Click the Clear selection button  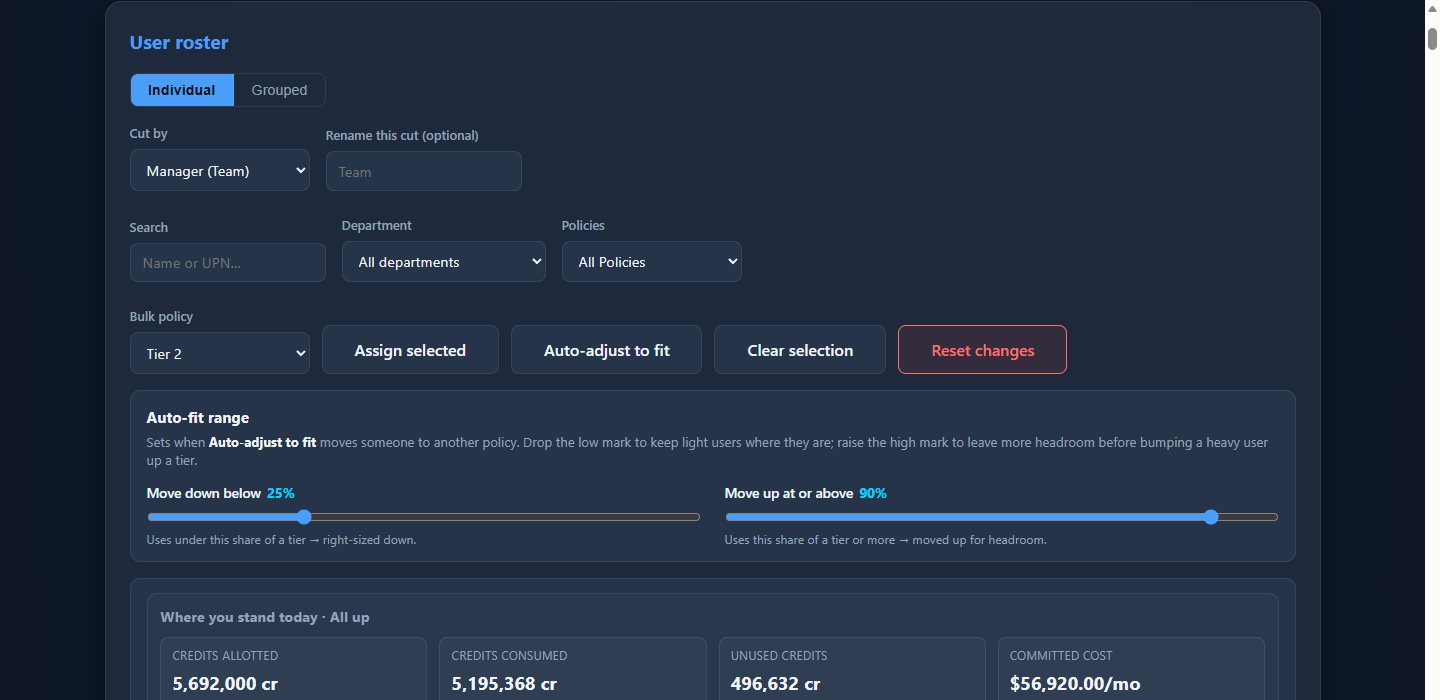800,350
